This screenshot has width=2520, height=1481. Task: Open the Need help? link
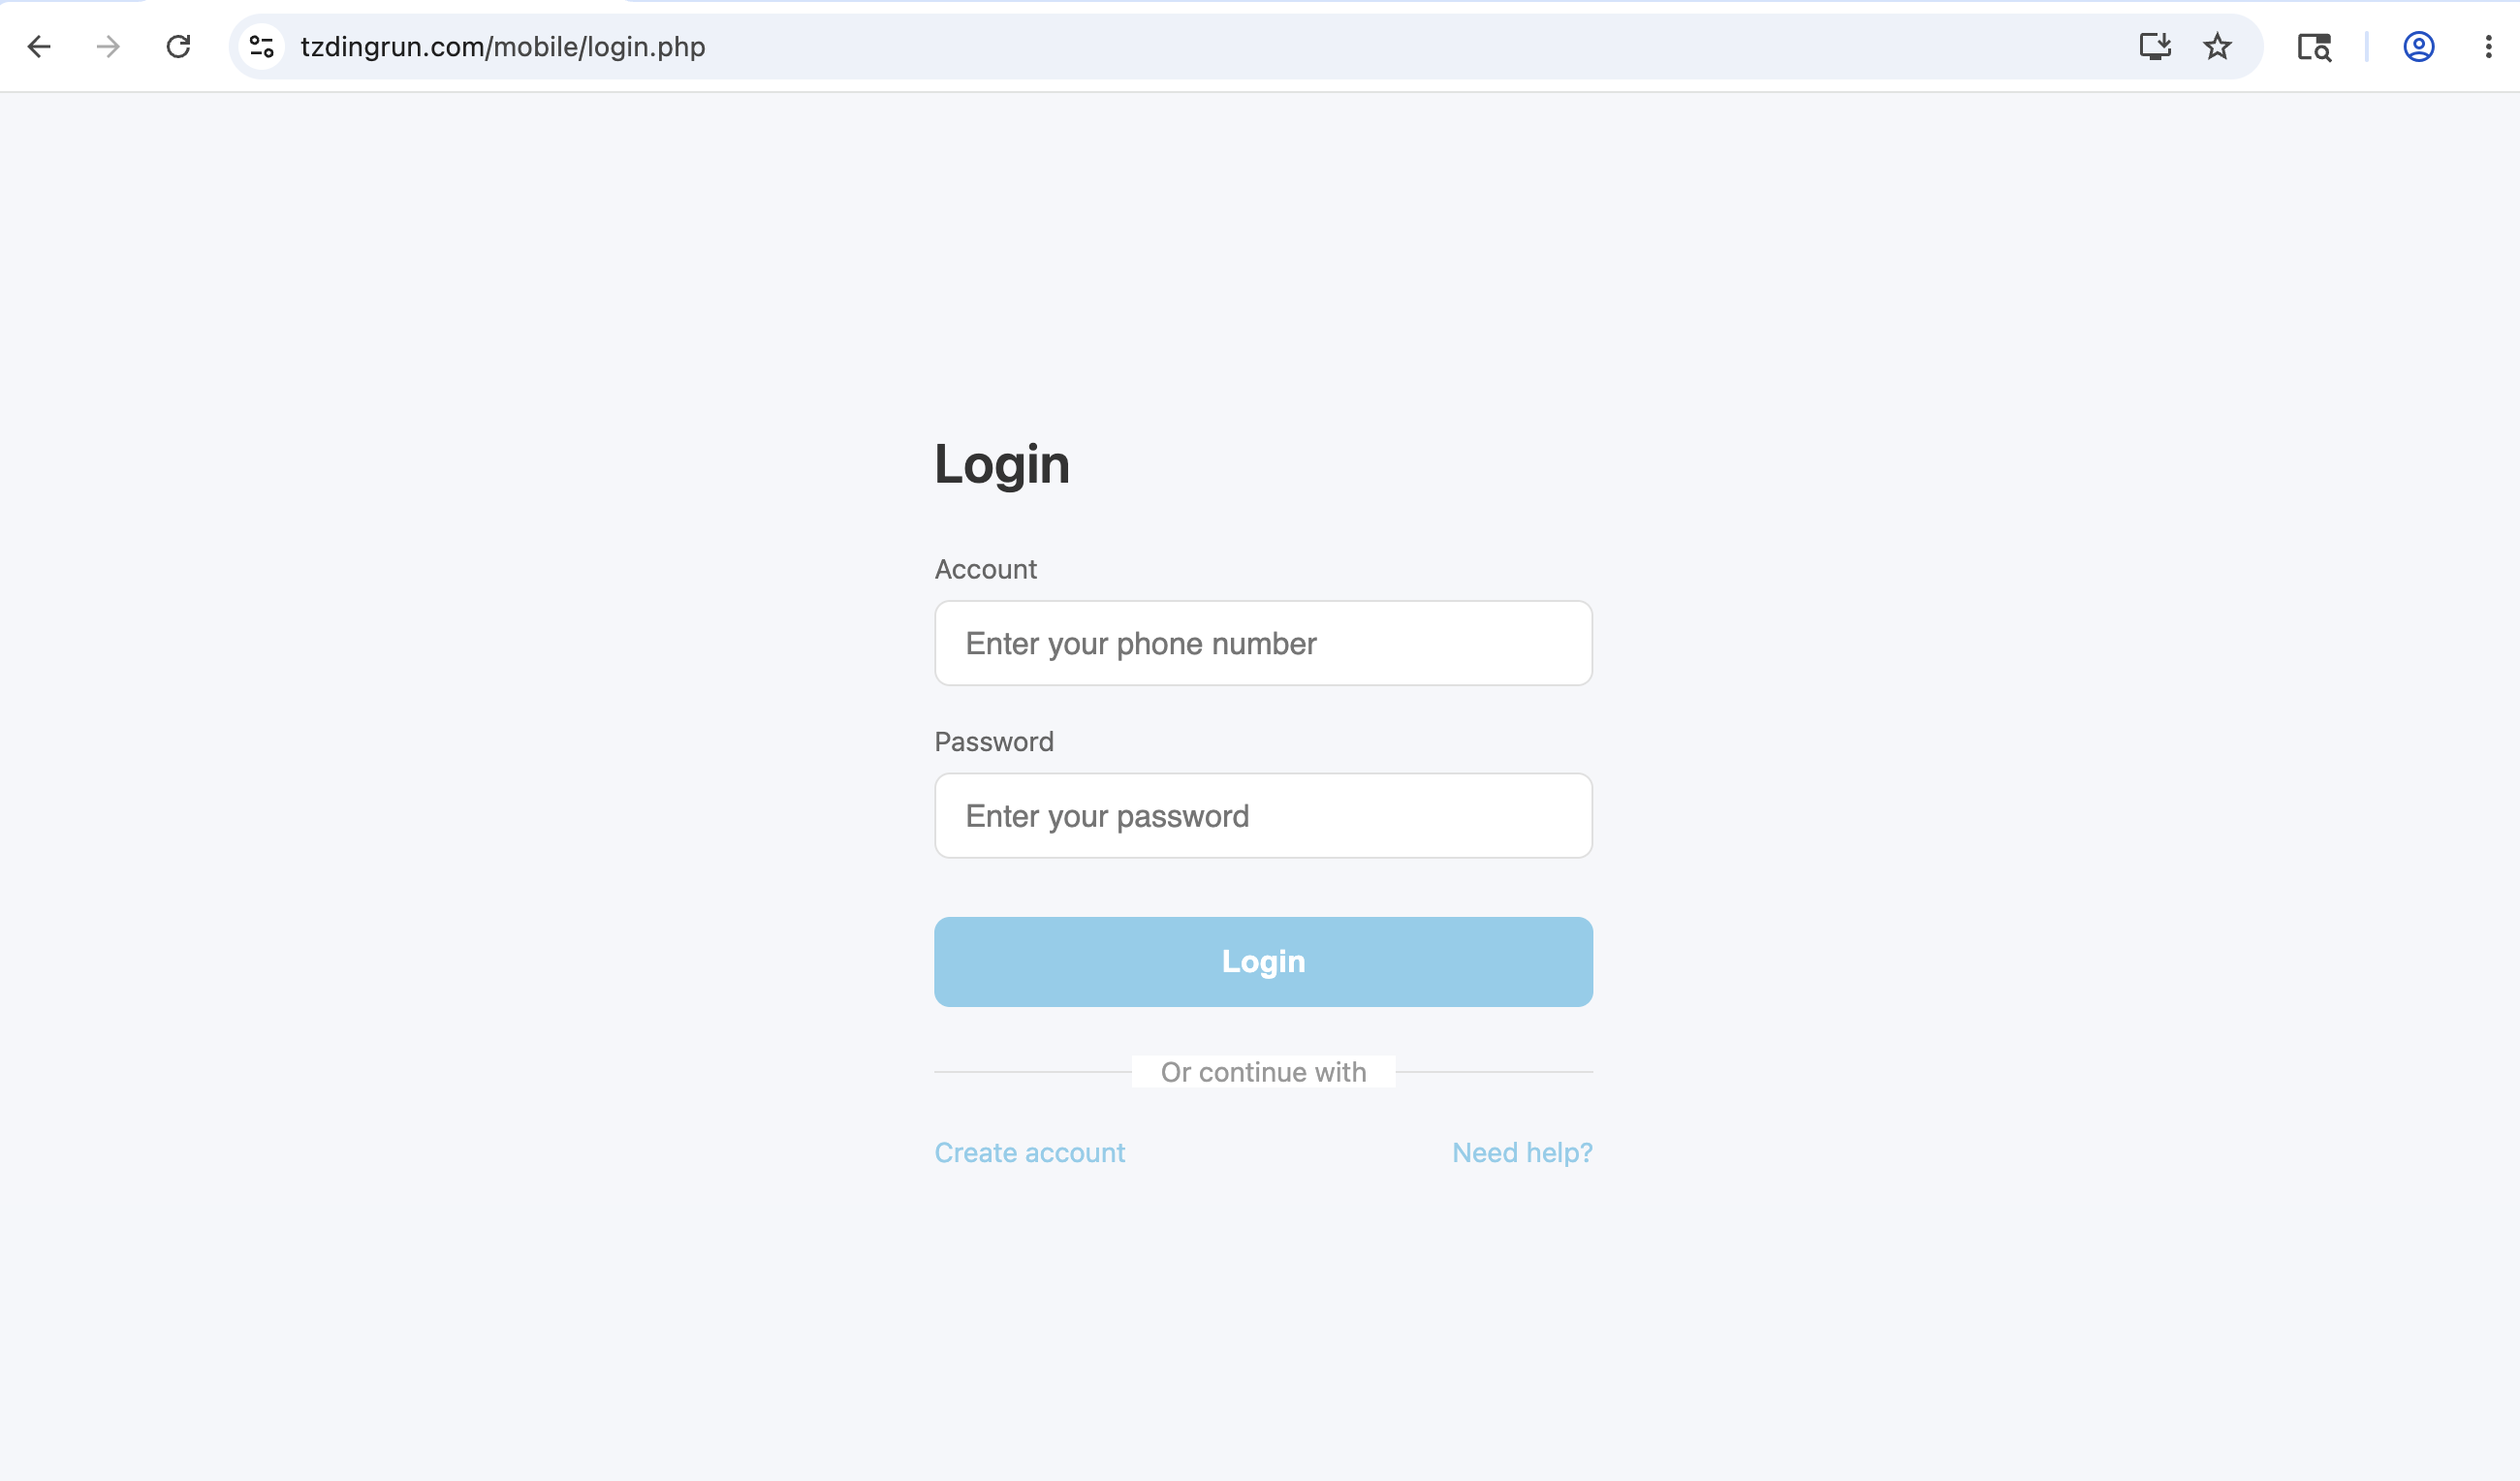pyautogui.click(x=1522, y=1152)
